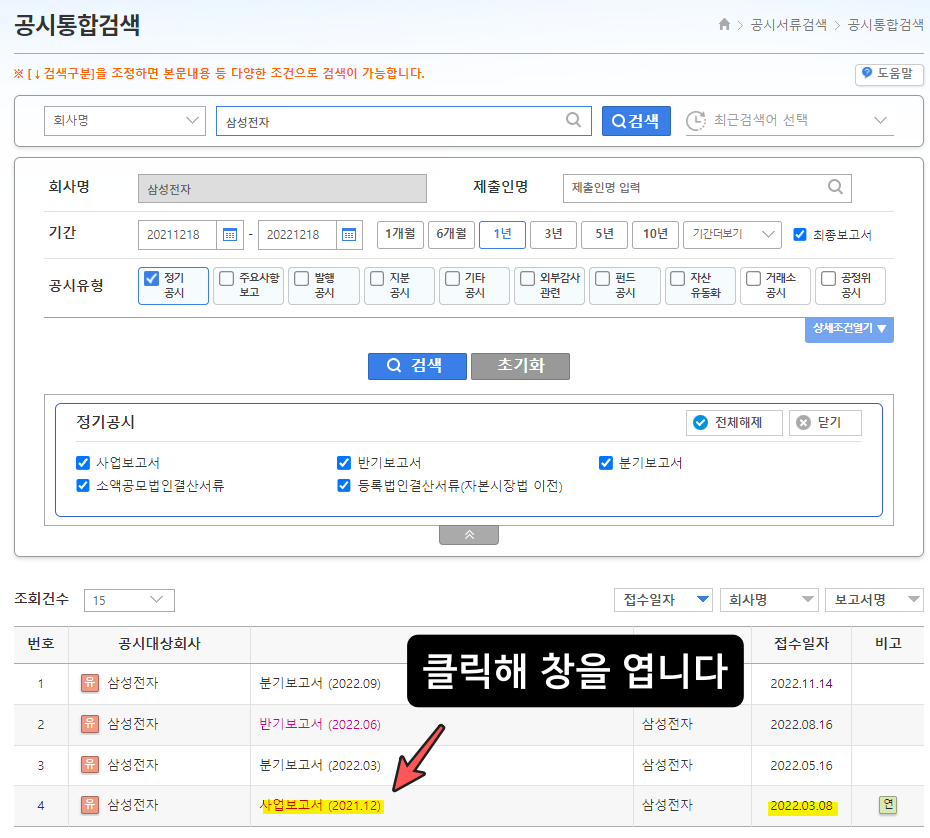Uncheck 등록법인결산서류 option
This screenshot has height=838, width=930.
tap(343, 486)
